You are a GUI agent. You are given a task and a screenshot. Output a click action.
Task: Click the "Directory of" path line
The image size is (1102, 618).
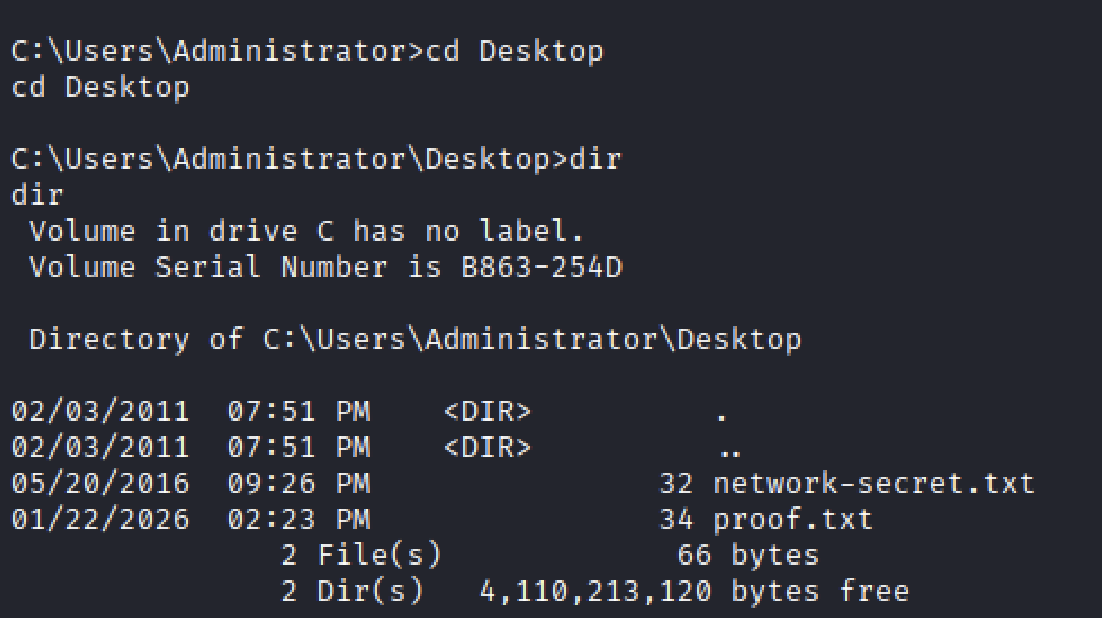415,340
